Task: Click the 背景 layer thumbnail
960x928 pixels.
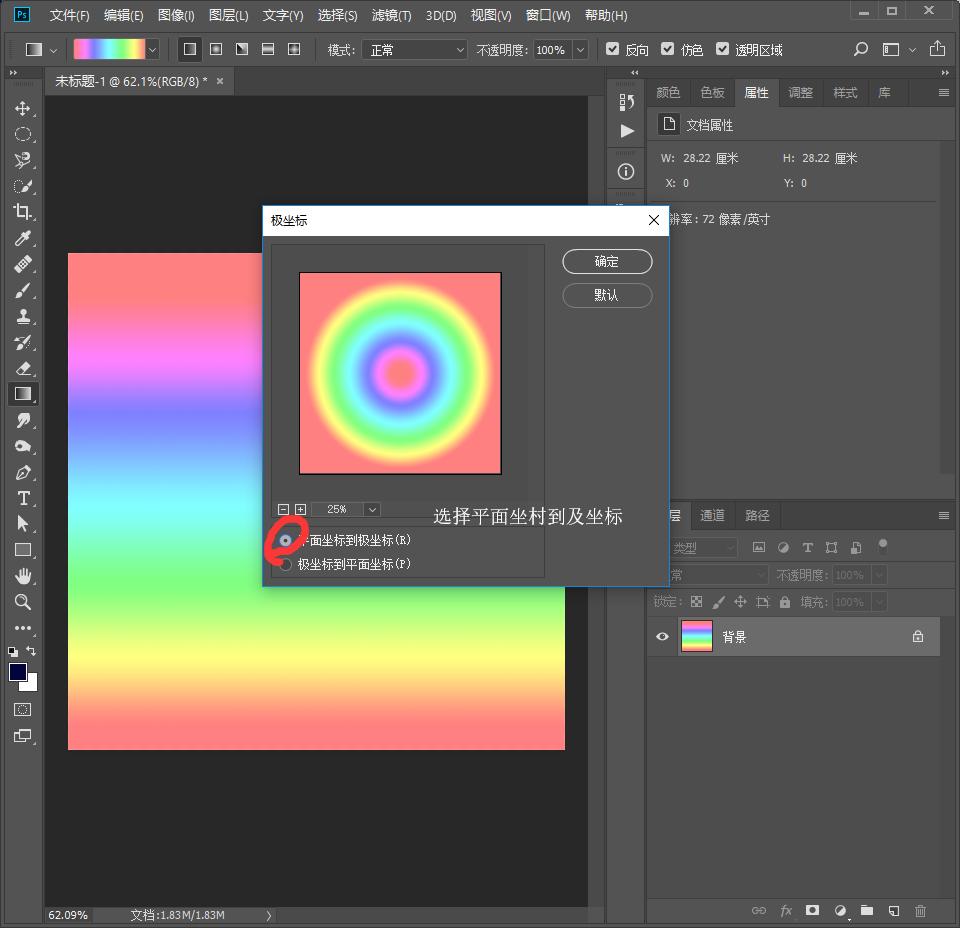Action: coord(696,636)
